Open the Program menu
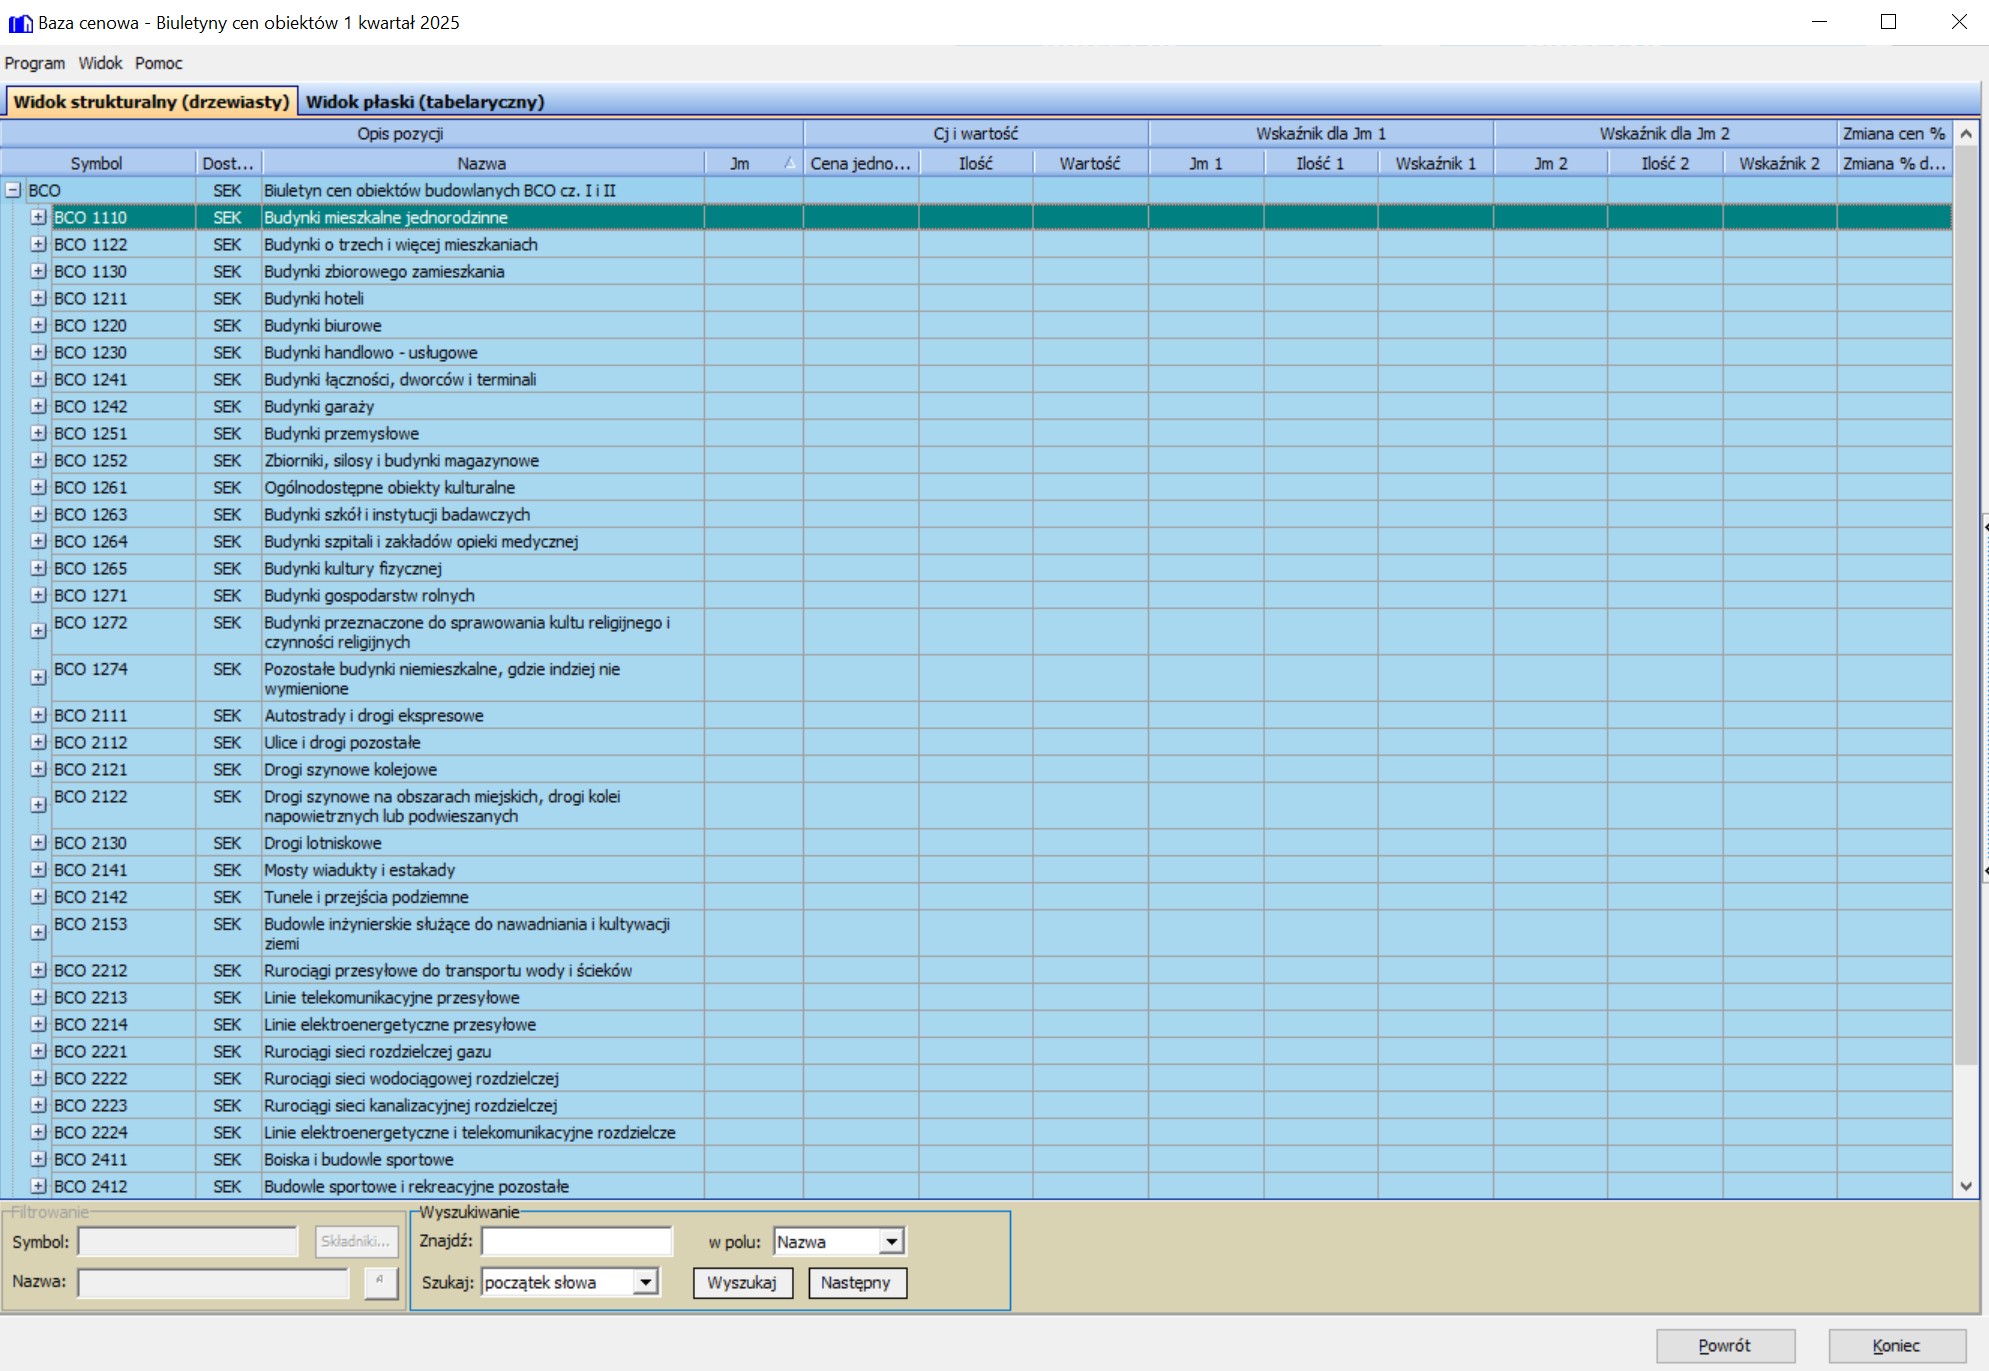Image resolution: width=1989 pixels, height=1371 pixels. coord(35,63)
